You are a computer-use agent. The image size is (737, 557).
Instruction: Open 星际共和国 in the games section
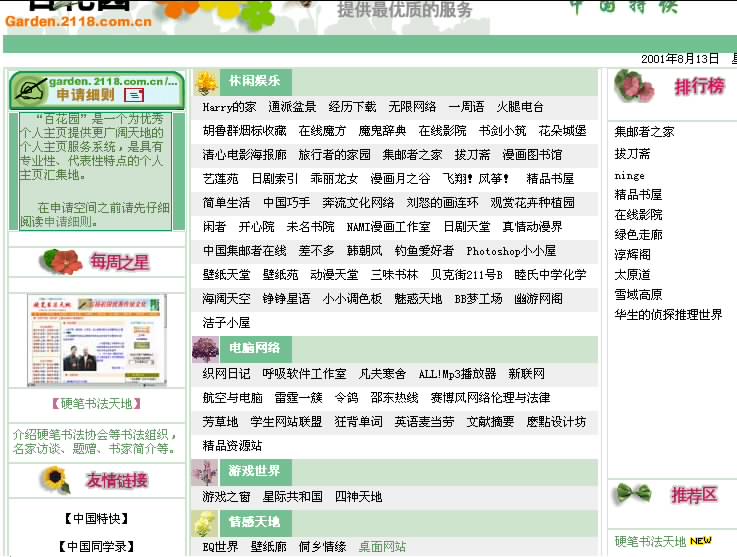pyautogui.click(x=292, y=497)
